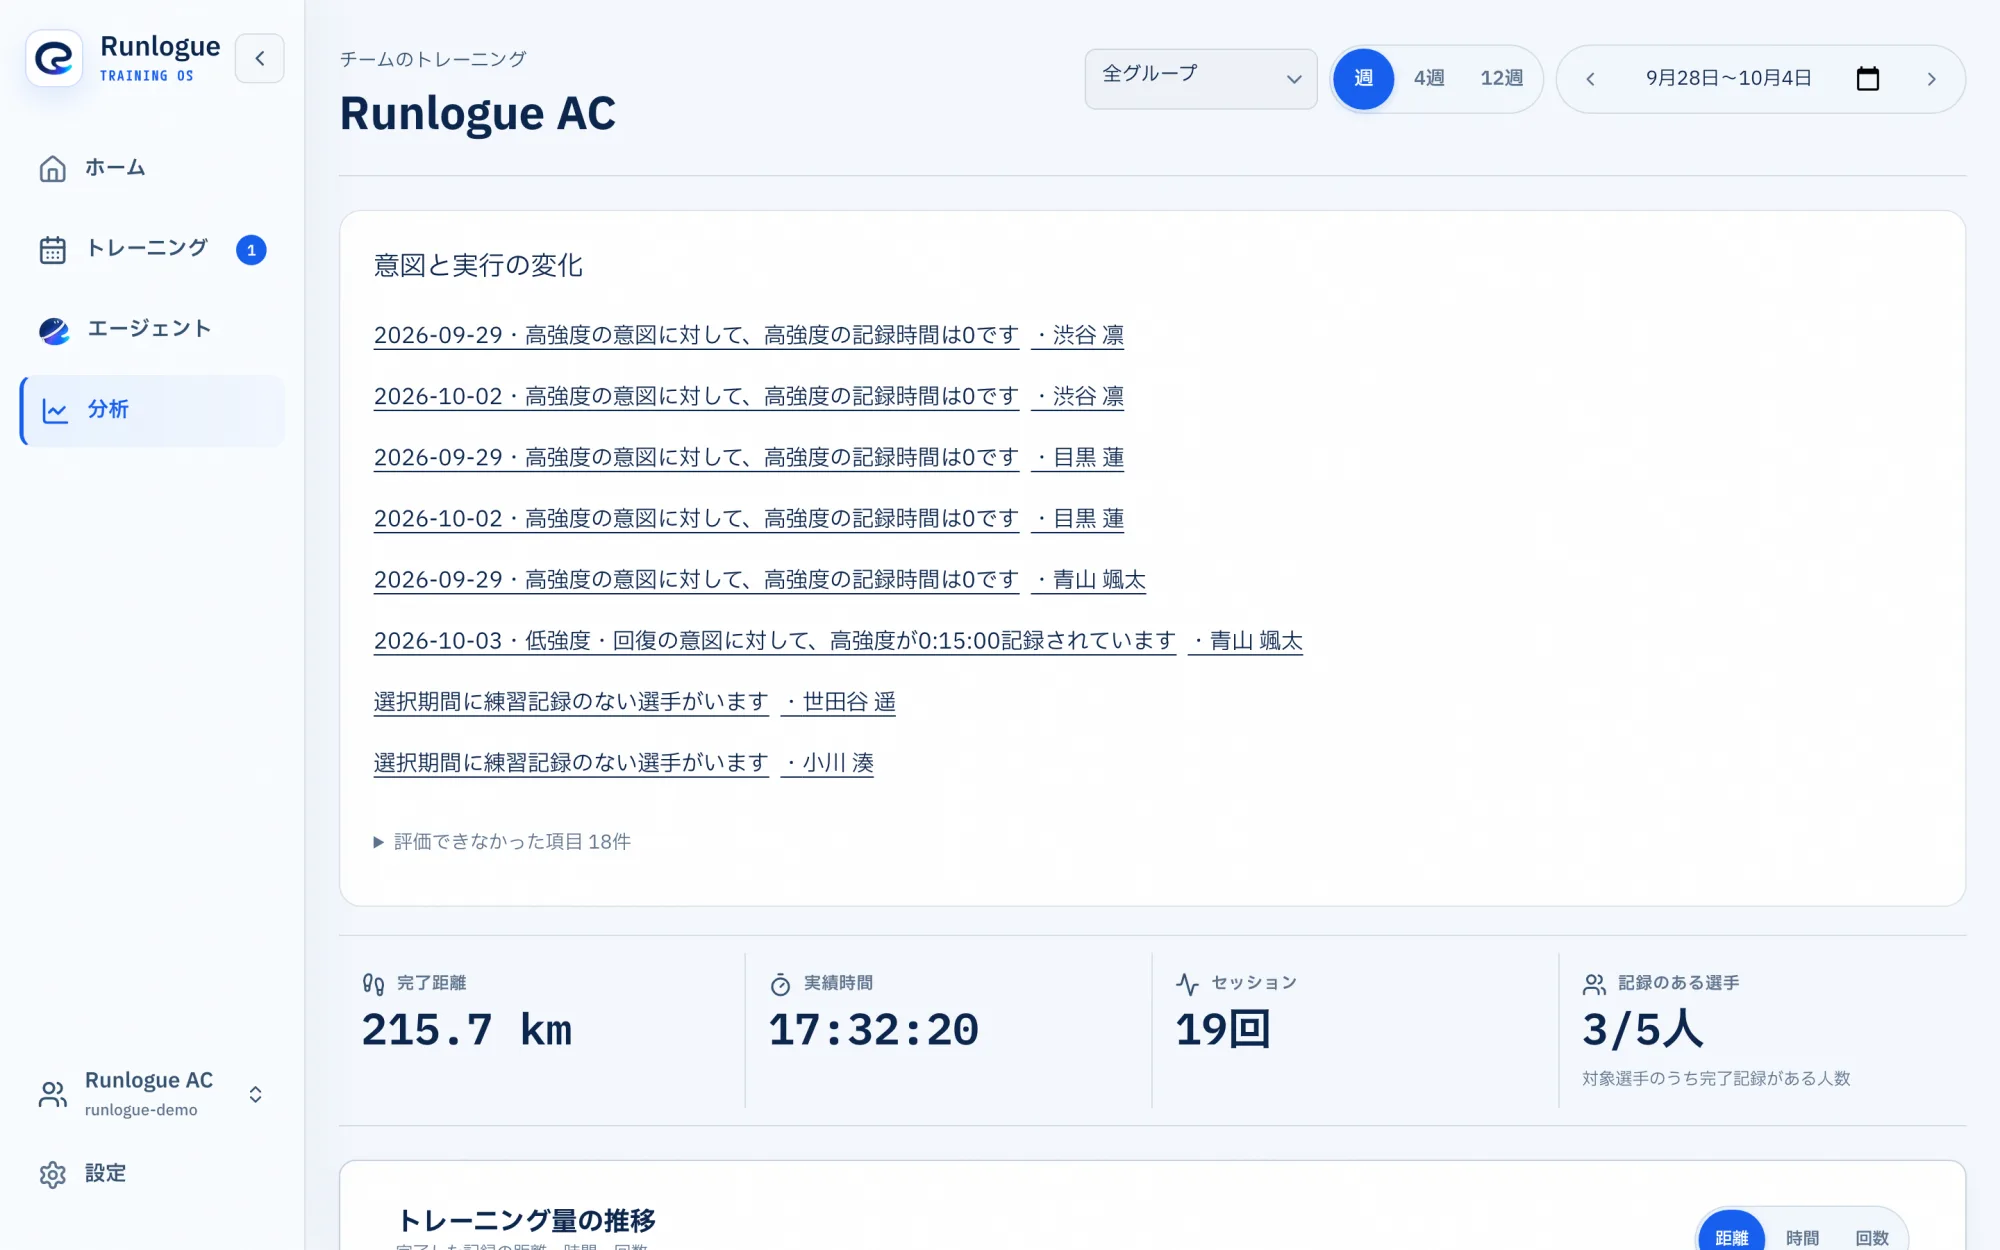This screenshot has width=2000, height=1250.
Task: Select the 週 period toggle
Action: point(1363,78)
